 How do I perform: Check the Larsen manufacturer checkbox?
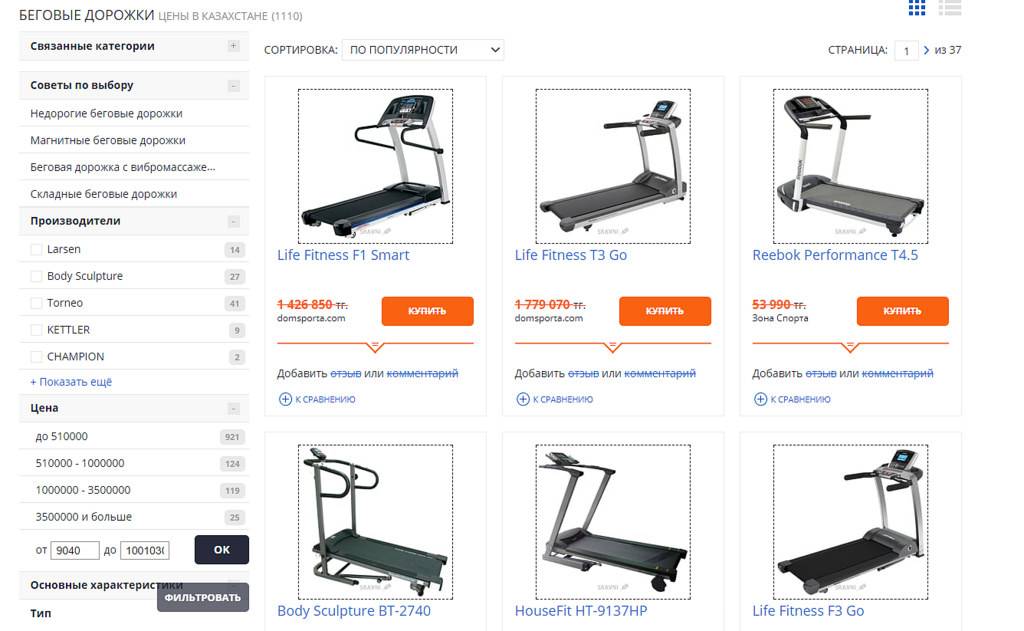point(37,250)
